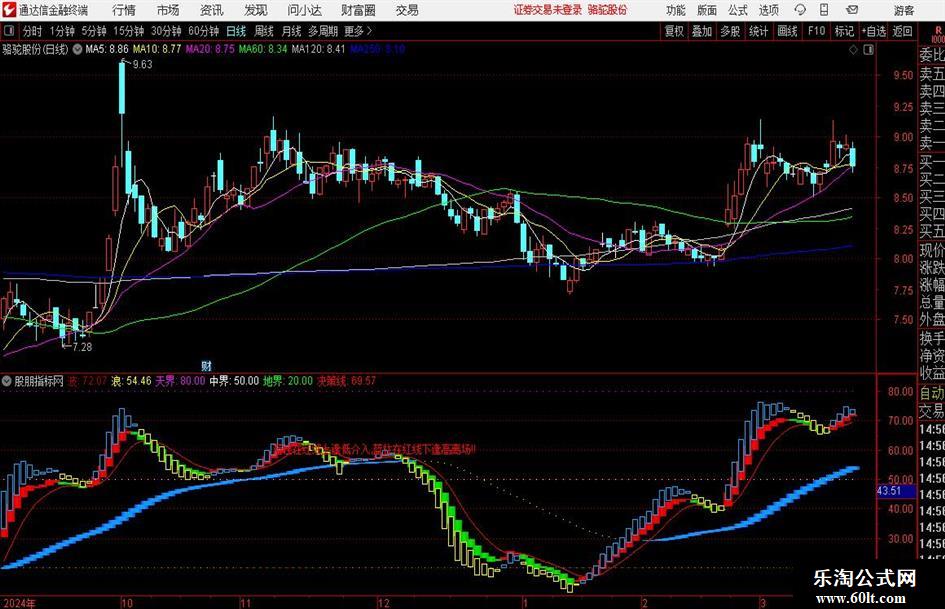945x609 pixels.
Task: Toggle the right sidebar panel icon
Action: [868, 50]
